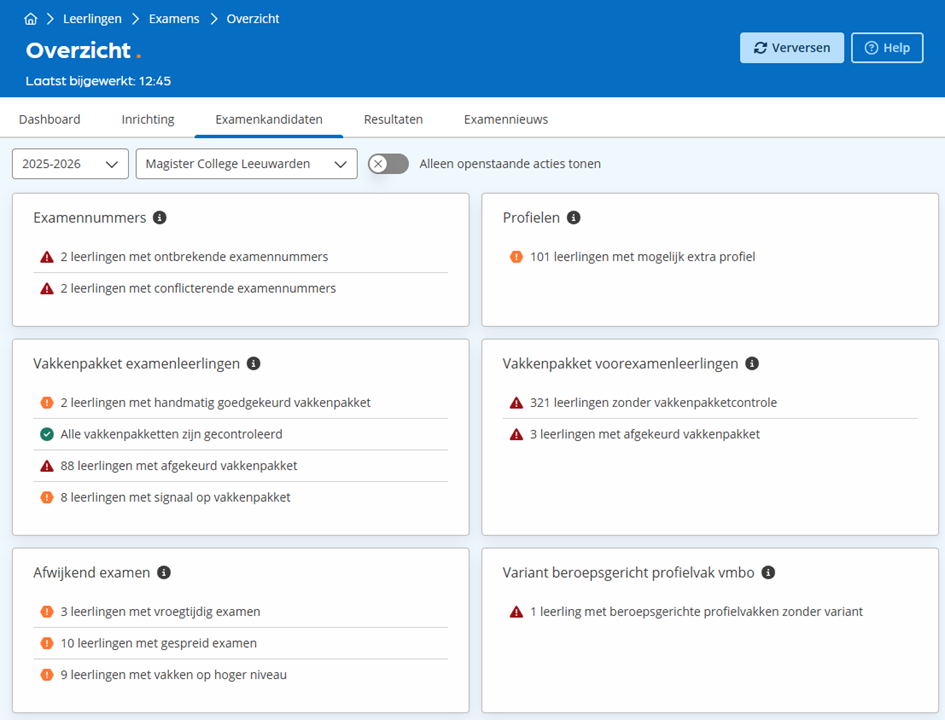
Task: Show info for Vakkenpakket examenleerlingen
Action: tap(254, 364)
